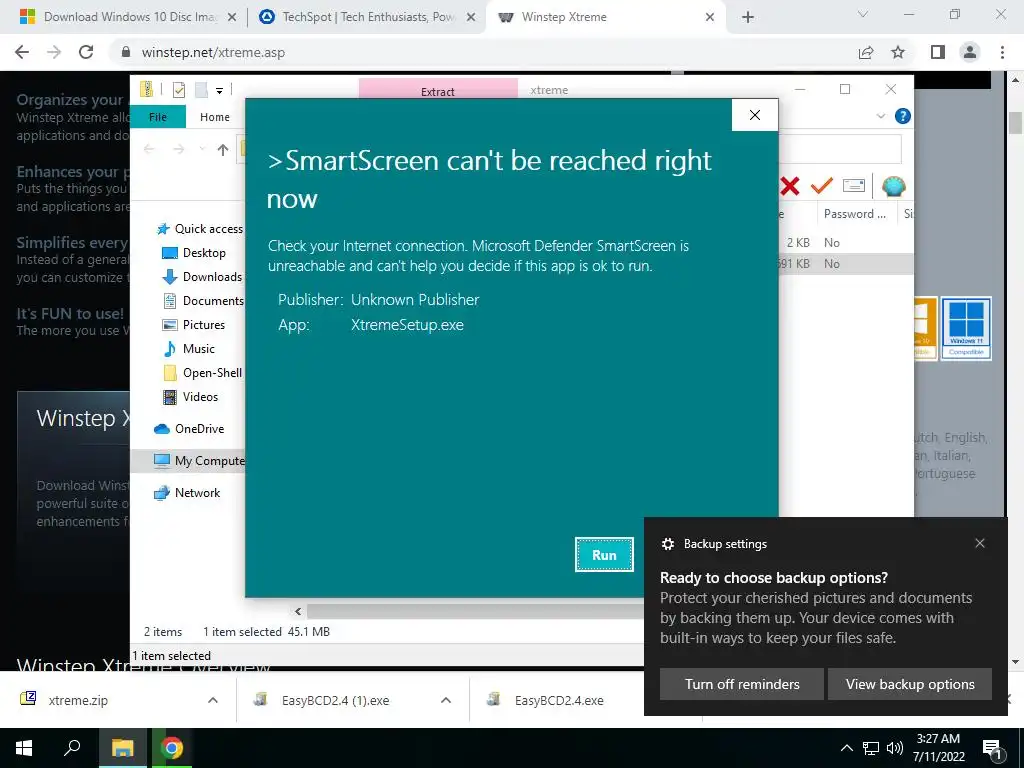The image size is (1024, 768).
Task: Toggle Chrome side panel icon
Action: pos(938,52)
